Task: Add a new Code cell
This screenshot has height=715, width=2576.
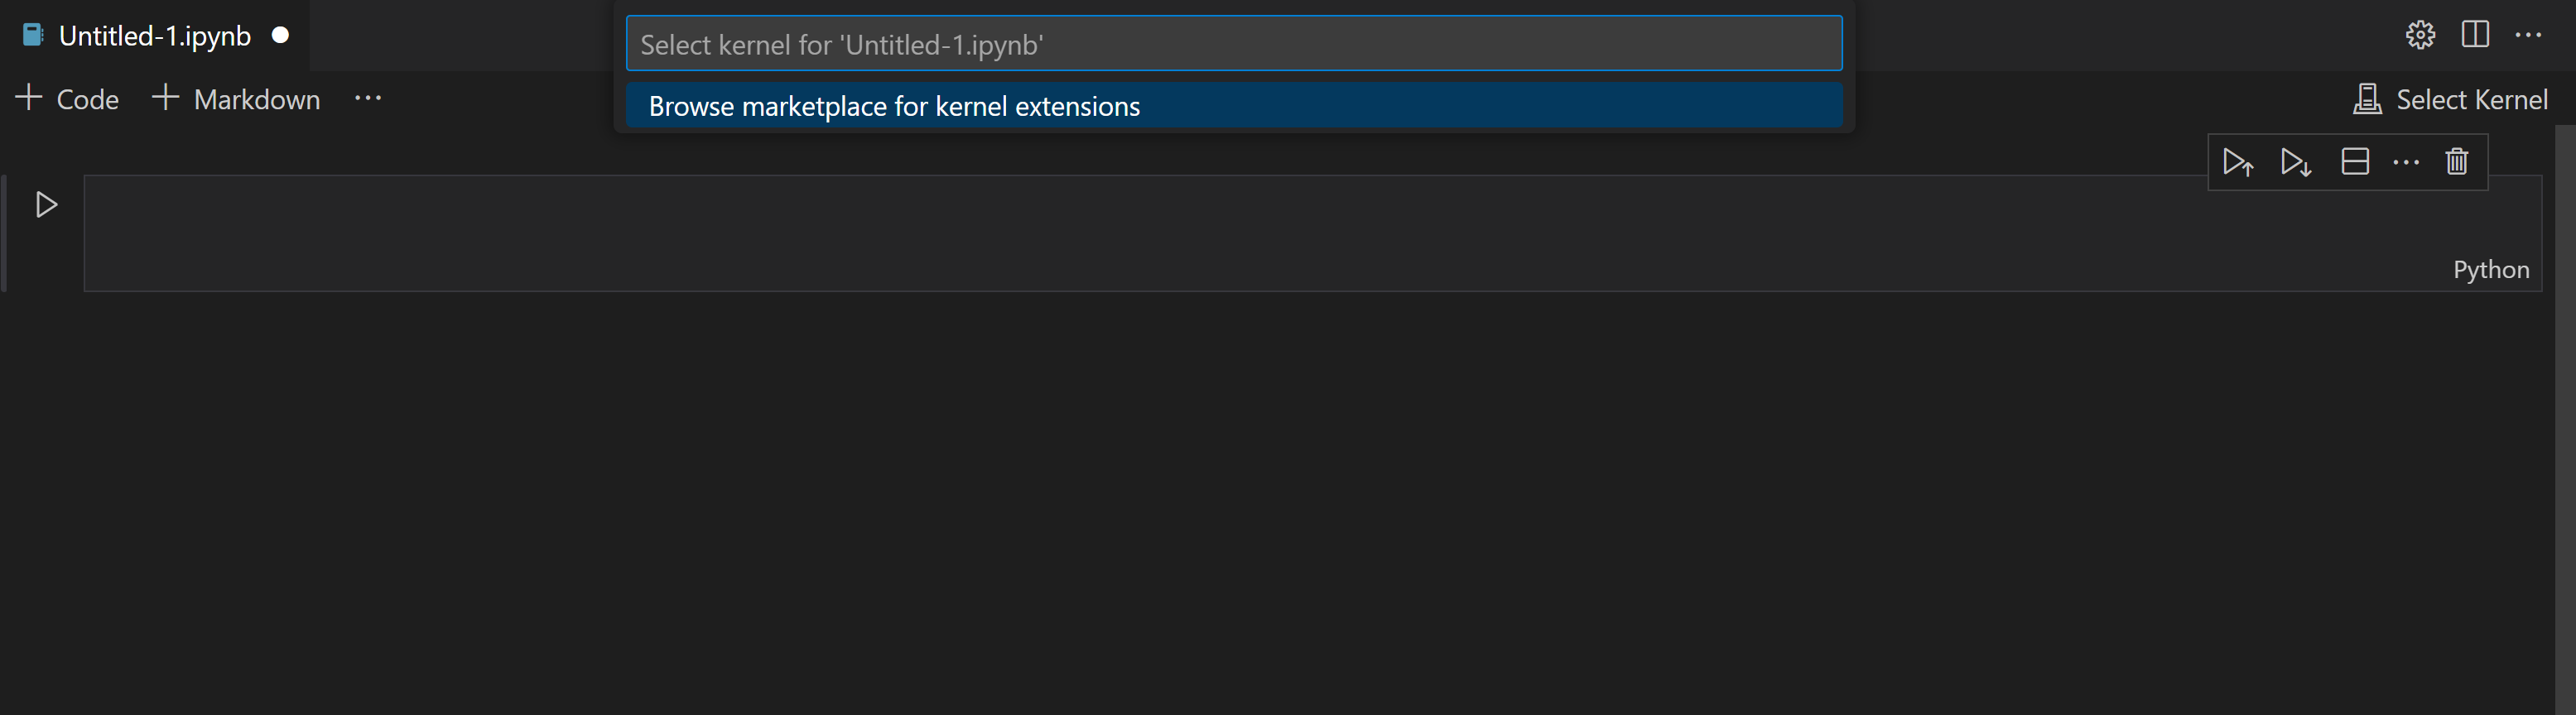Action: click(66, 98)
